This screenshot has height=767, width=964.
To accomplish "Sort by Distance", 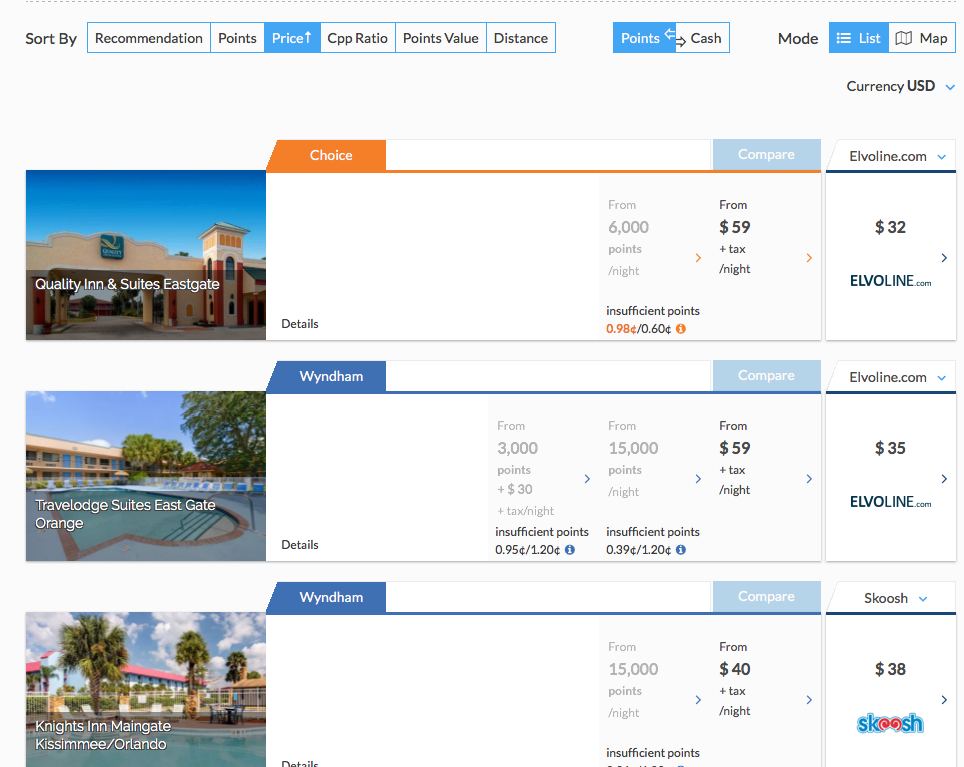I will pos(521,38).
